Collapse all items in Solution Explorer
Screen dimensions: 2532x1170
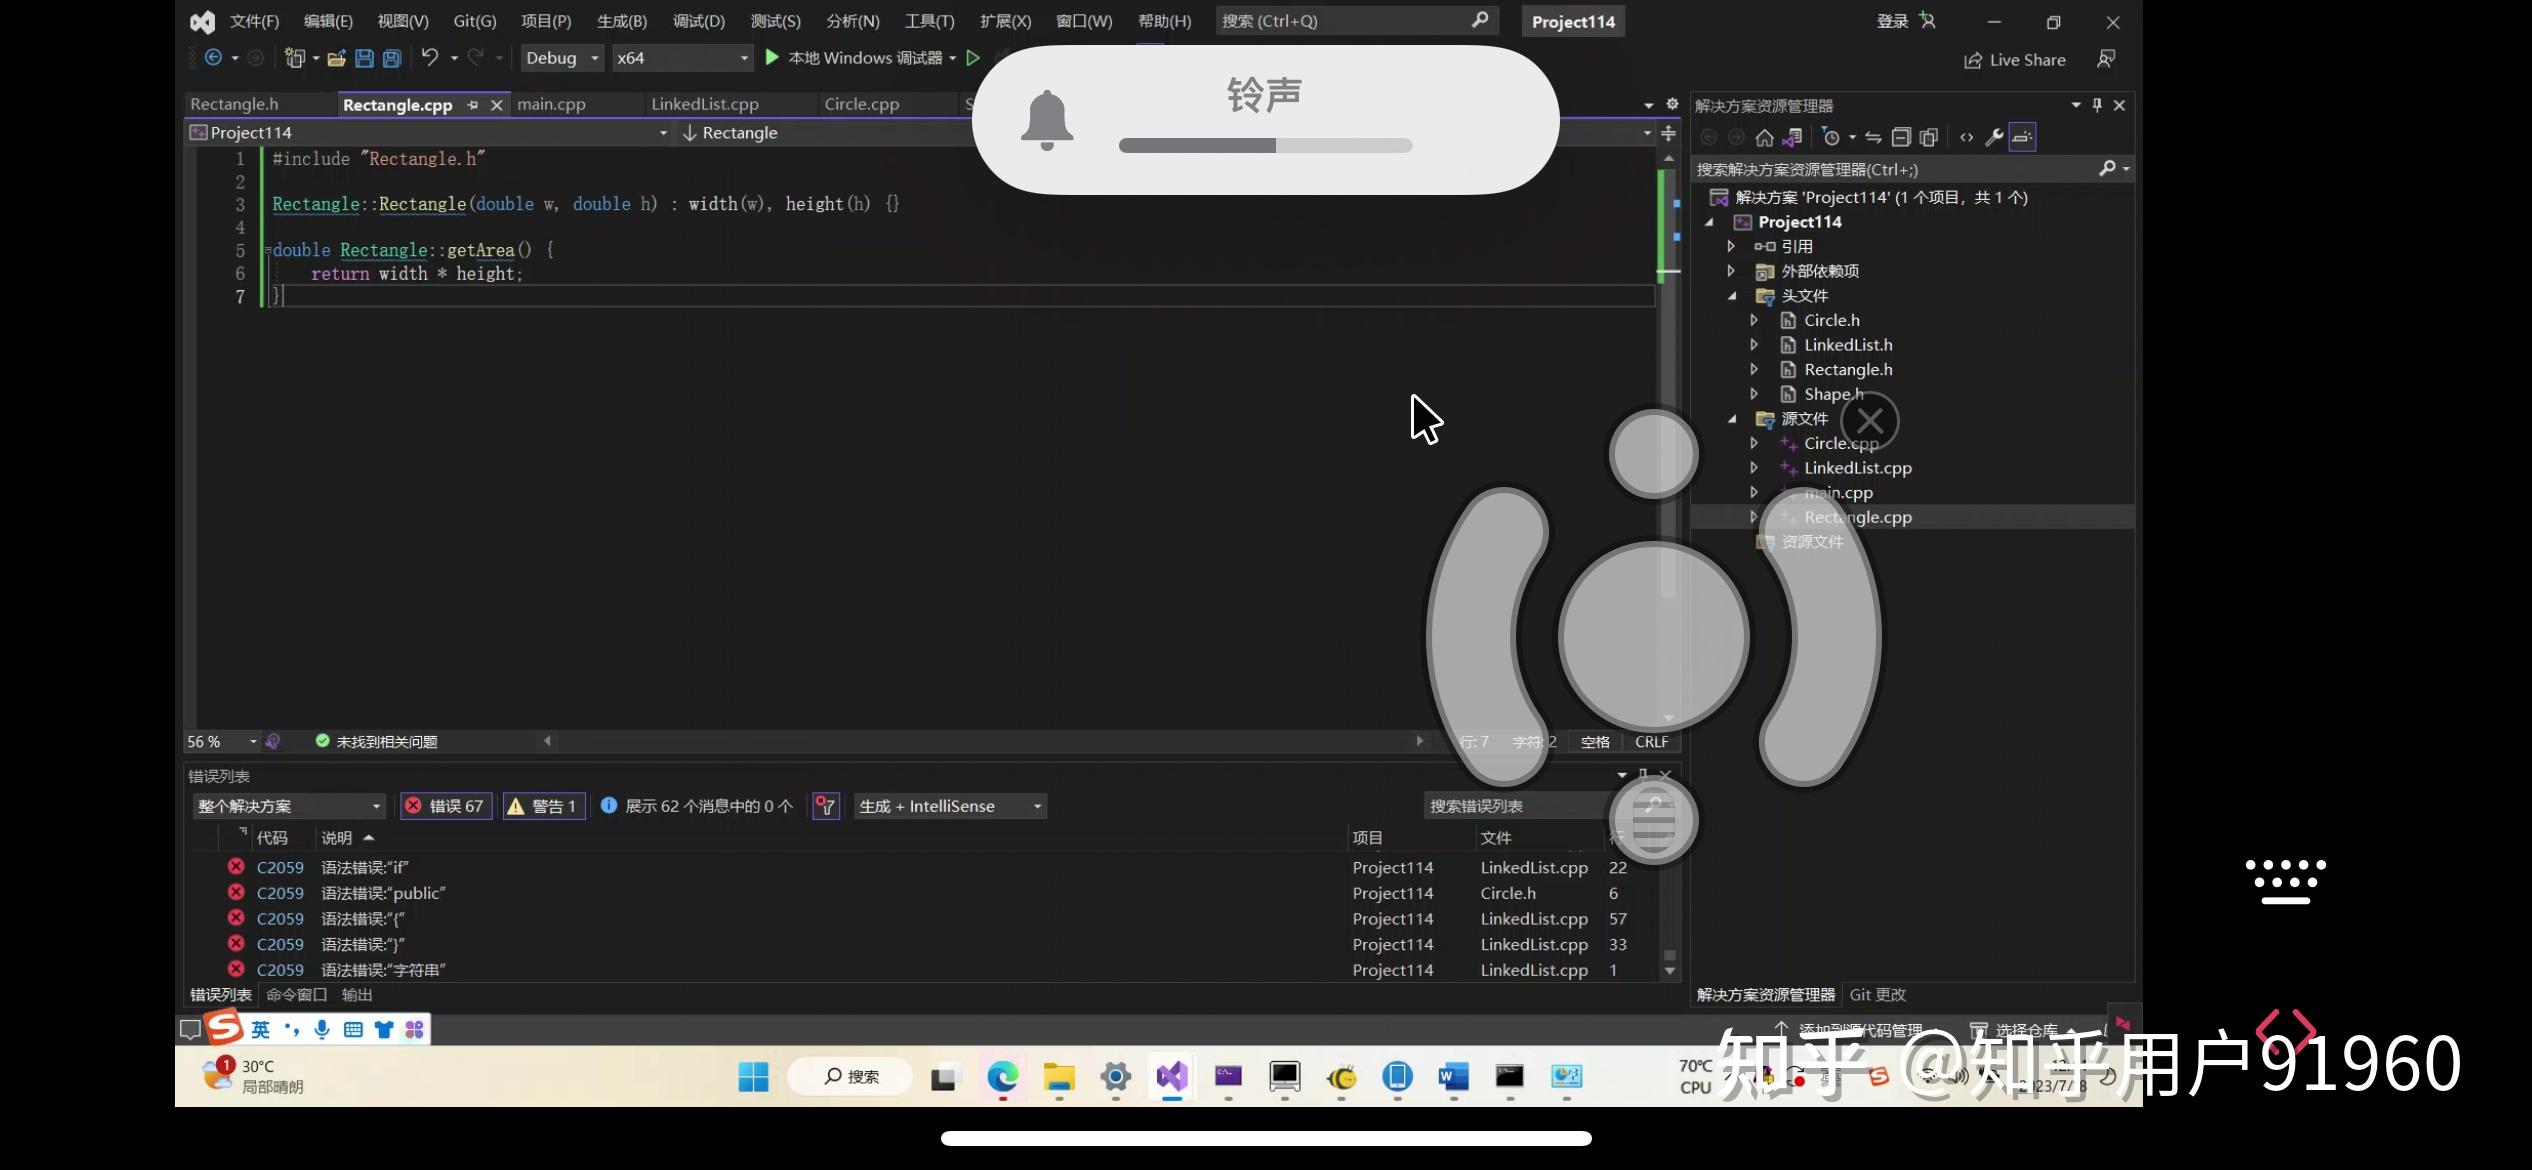click(1901, 137)
